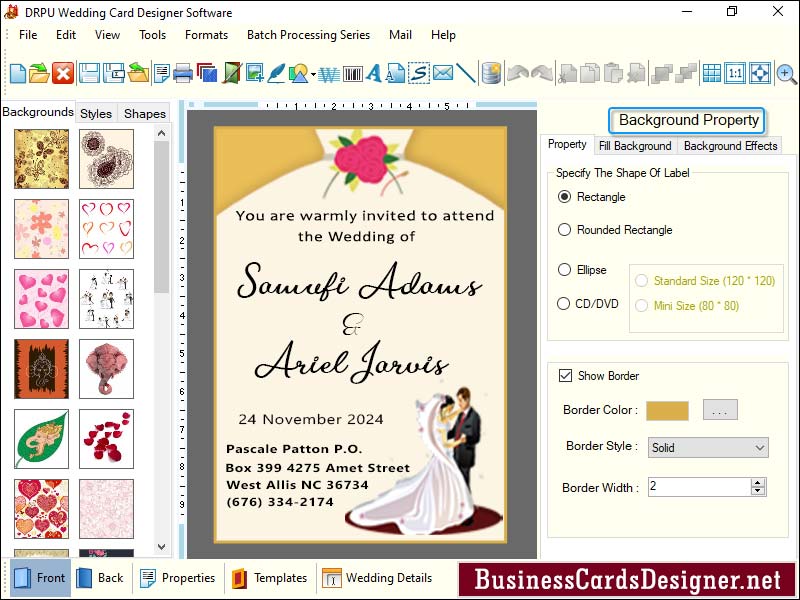Select the Barcode tool

(351, 72)
